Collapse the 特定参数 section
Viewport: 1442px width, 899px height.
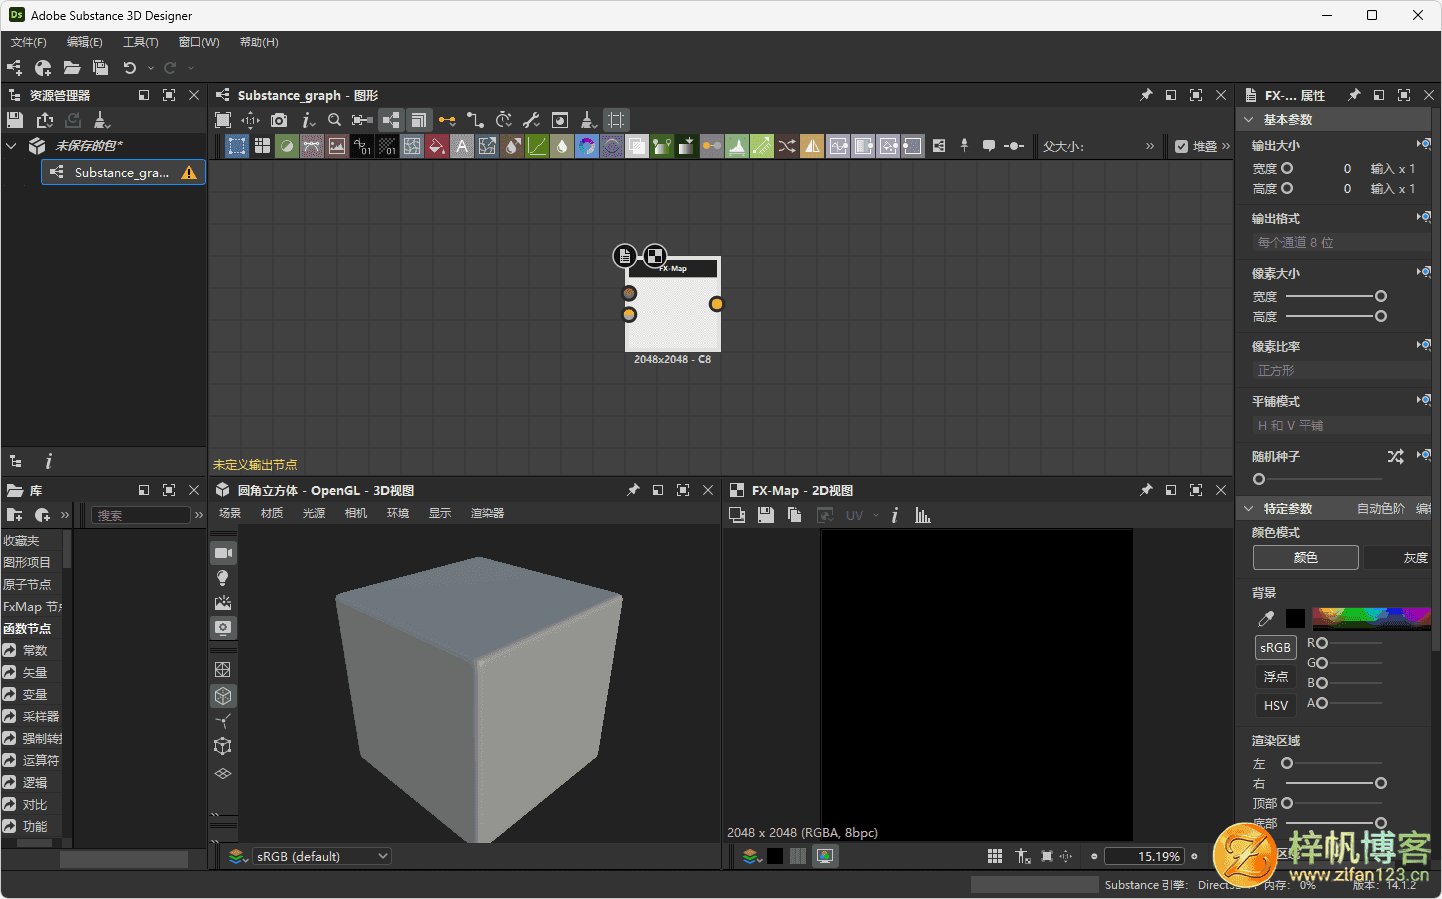pos(1248,509)
